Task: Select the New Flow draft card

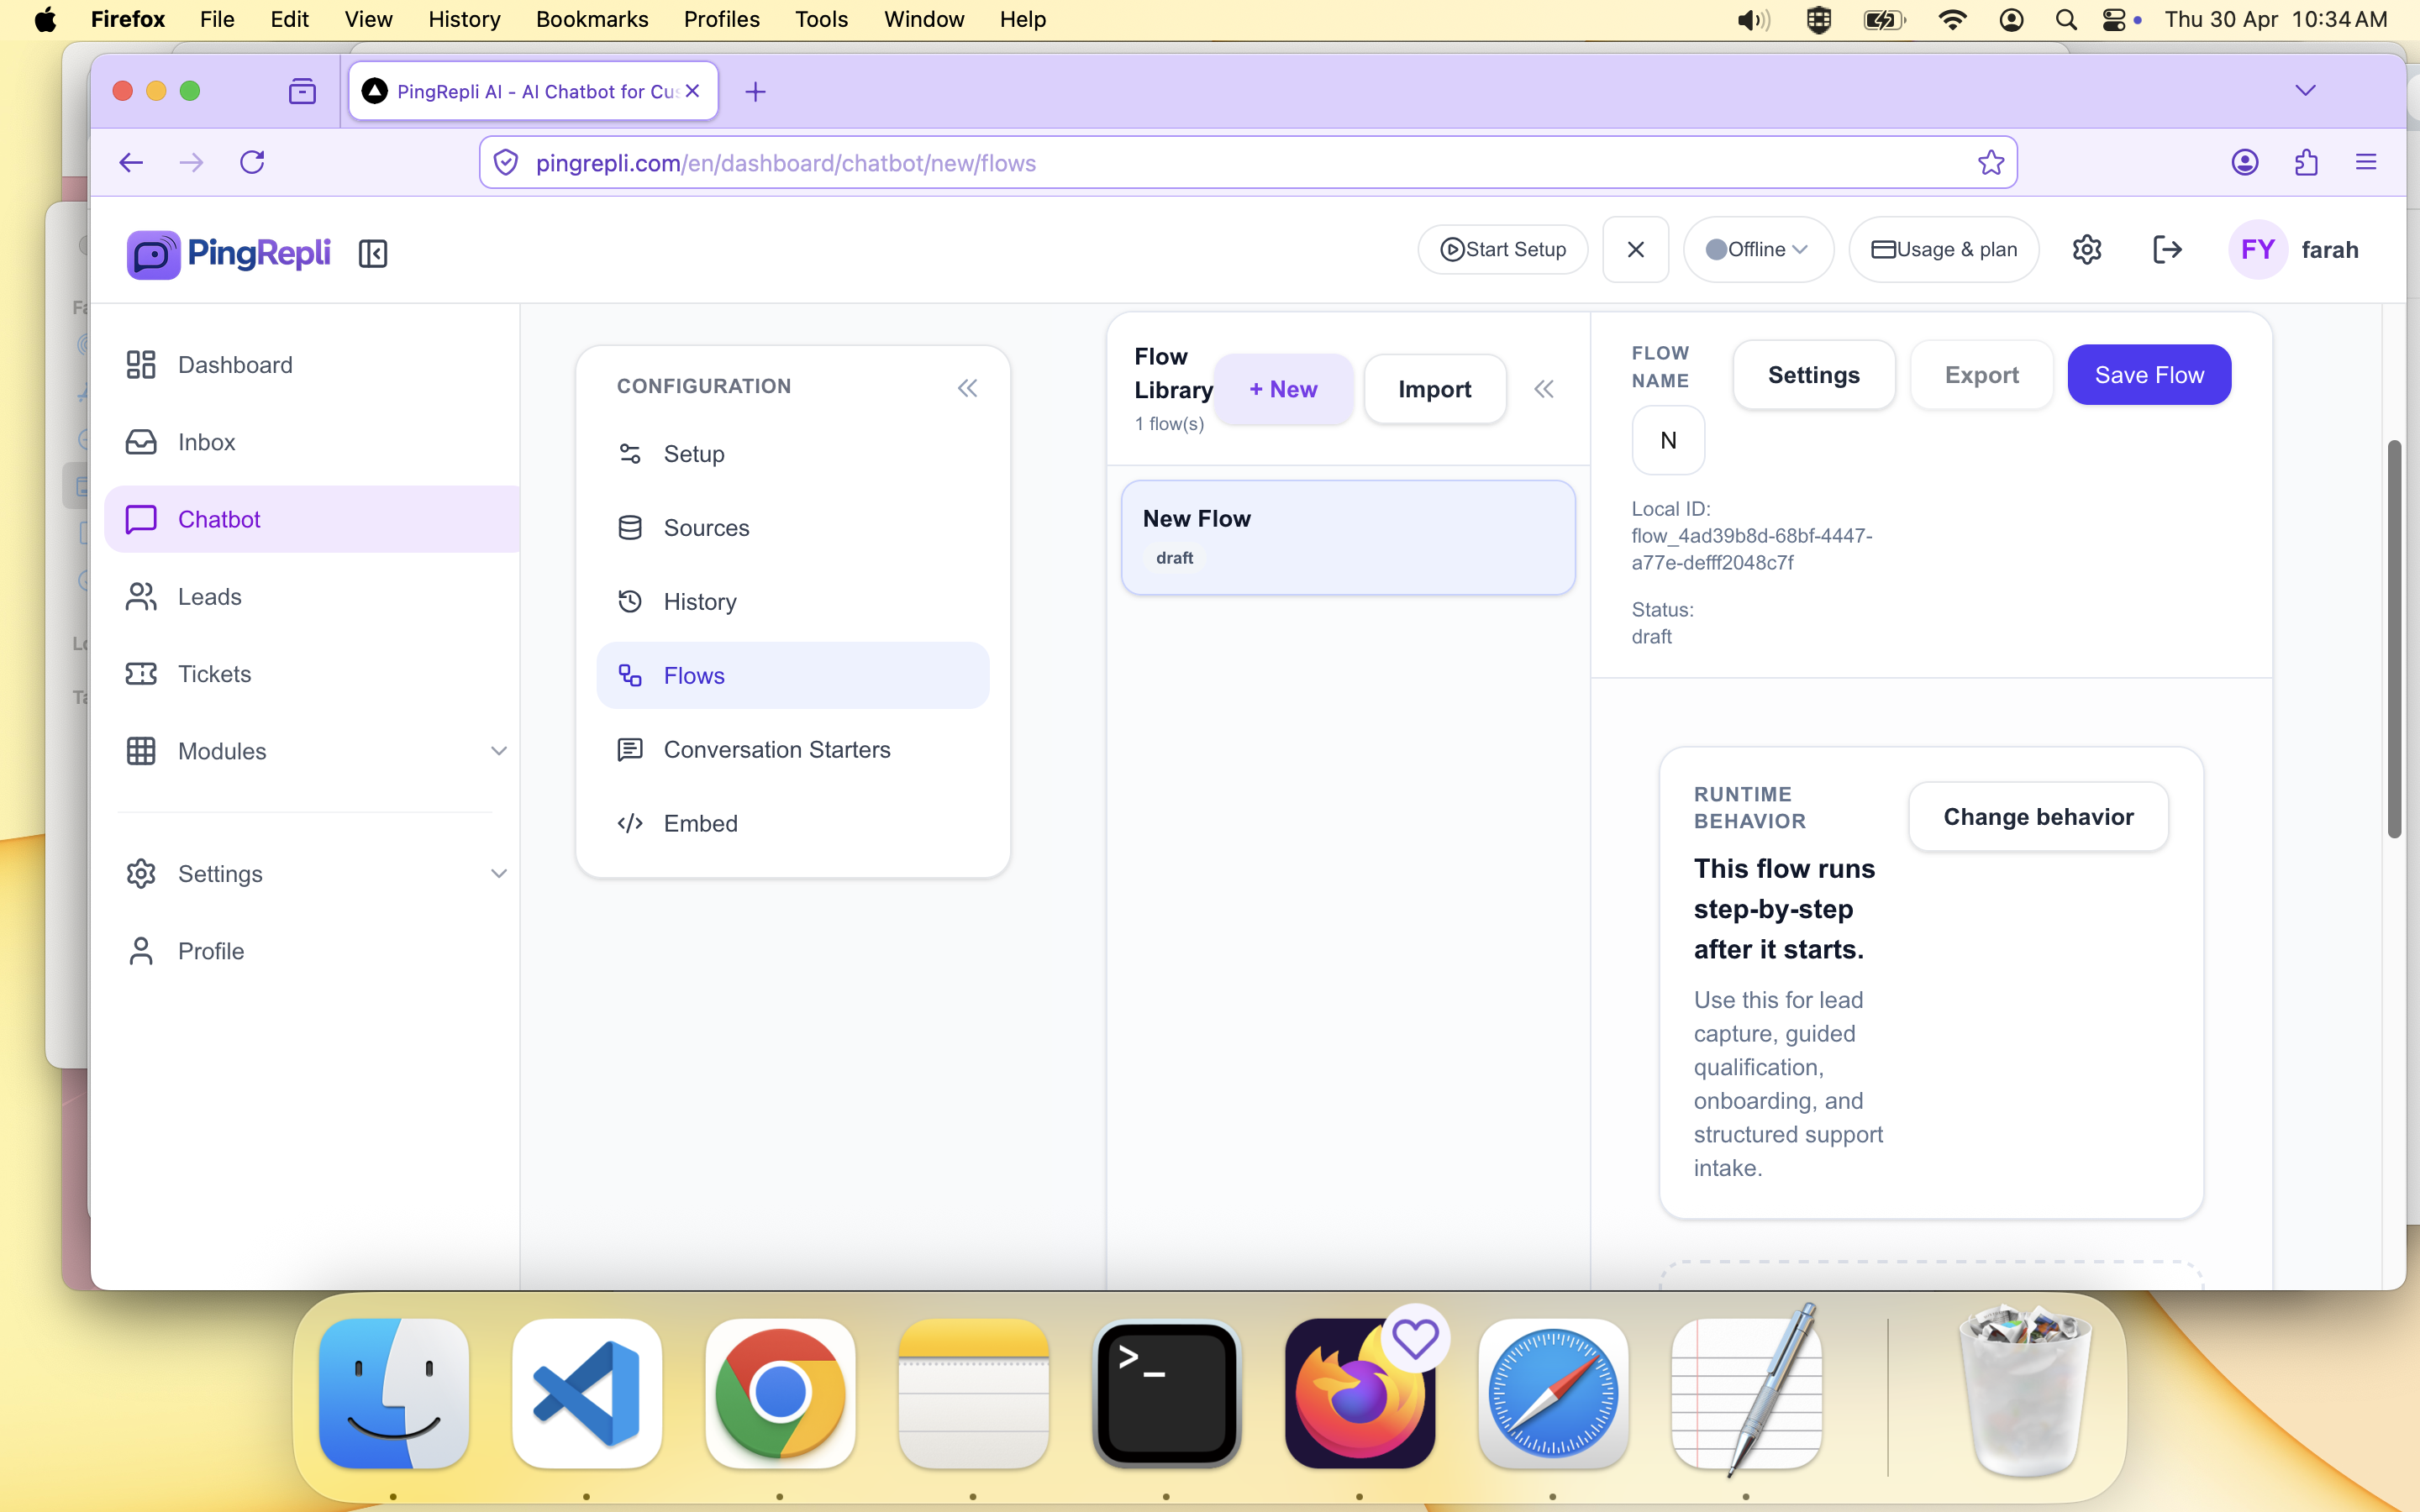Action: (x=1348, y=538)
